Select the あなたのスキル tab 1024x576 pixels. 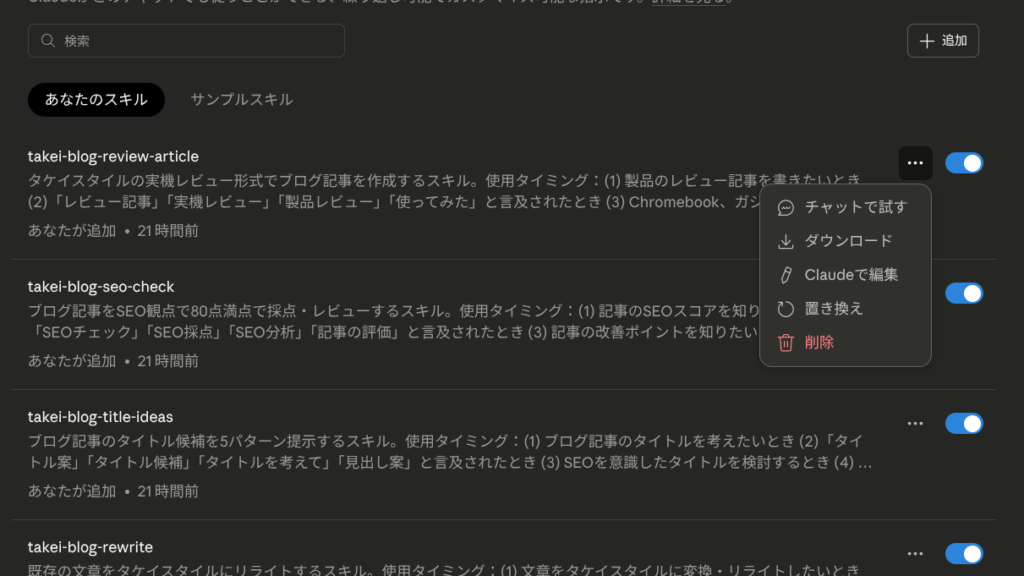point(96,99)
